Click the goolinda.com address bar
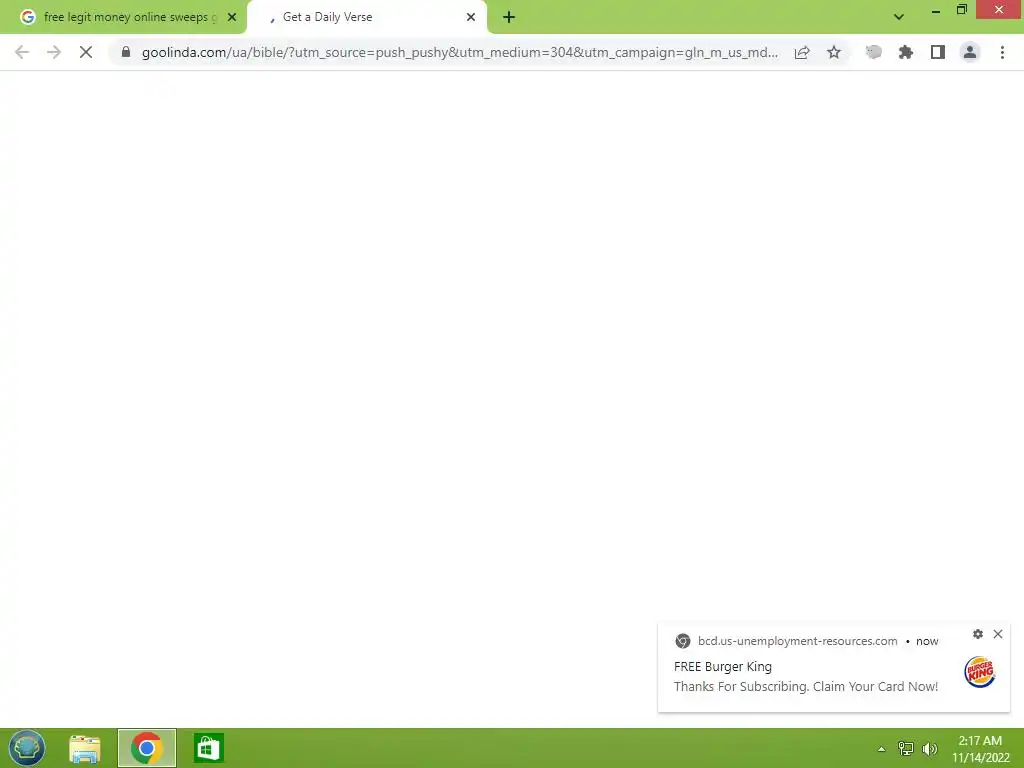 (x=459, y=52)
